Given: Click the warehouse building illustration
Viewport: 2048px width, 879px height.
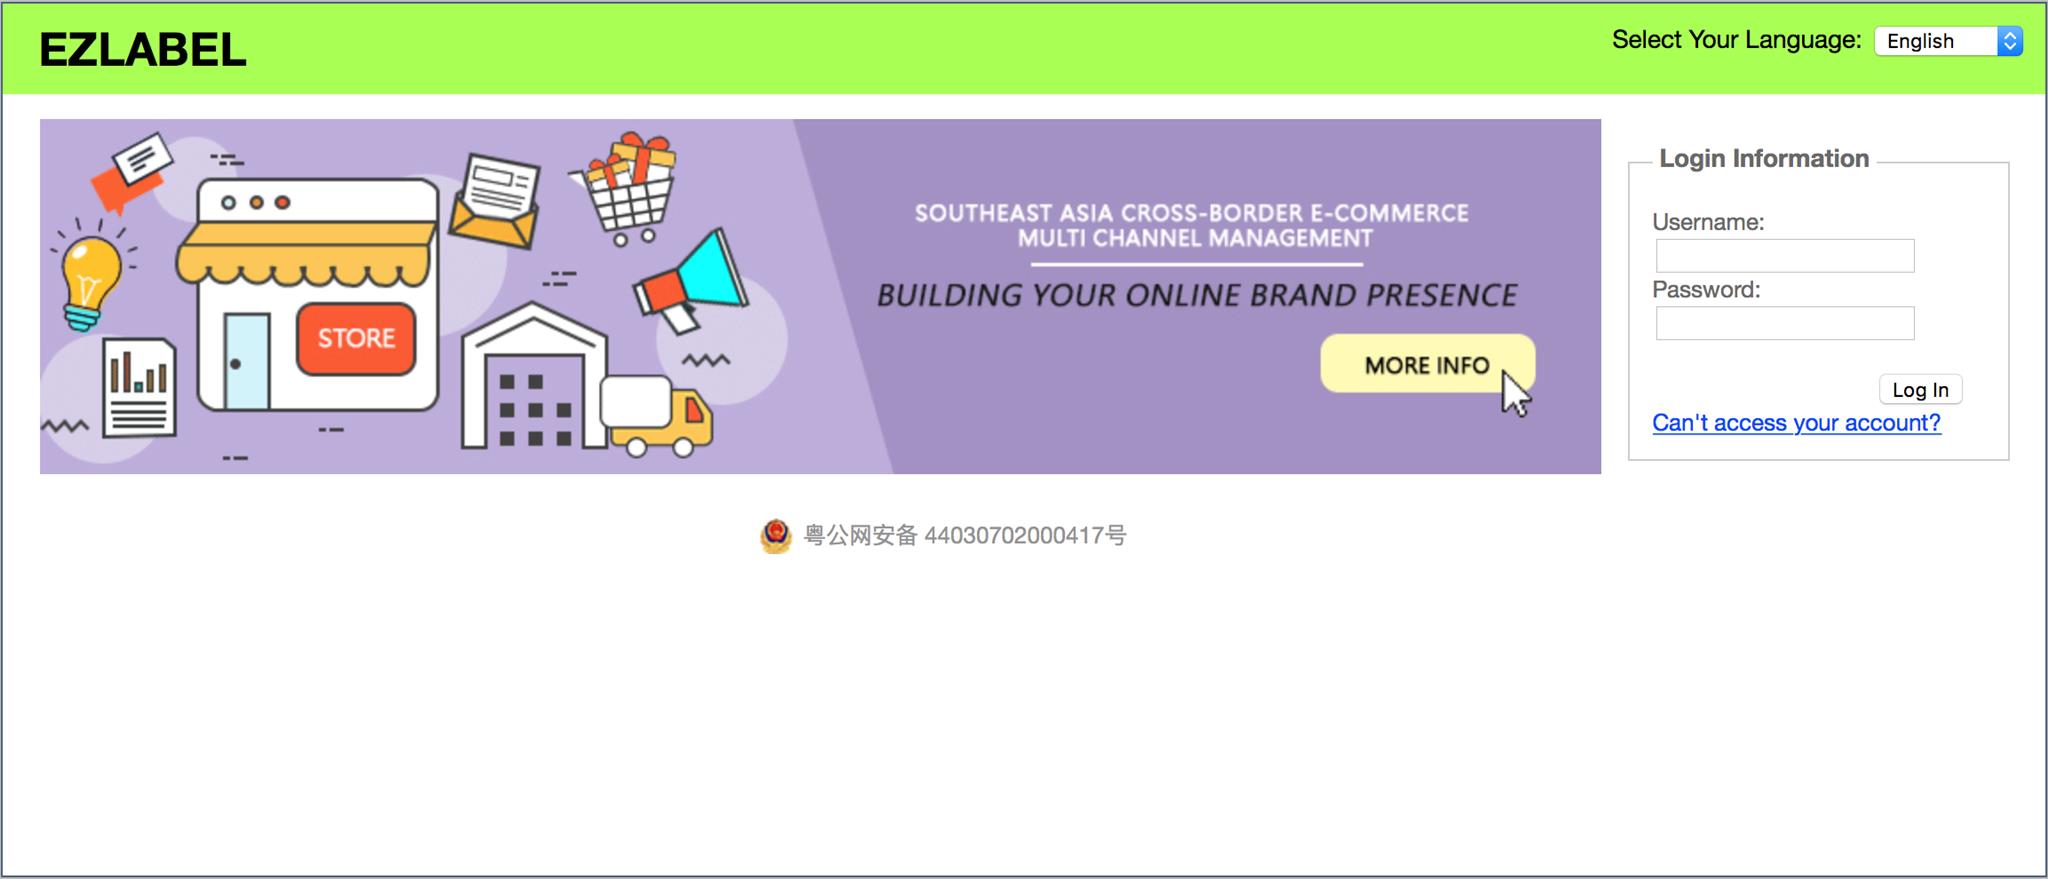Looking at the screenshot, I should [533, 377].
